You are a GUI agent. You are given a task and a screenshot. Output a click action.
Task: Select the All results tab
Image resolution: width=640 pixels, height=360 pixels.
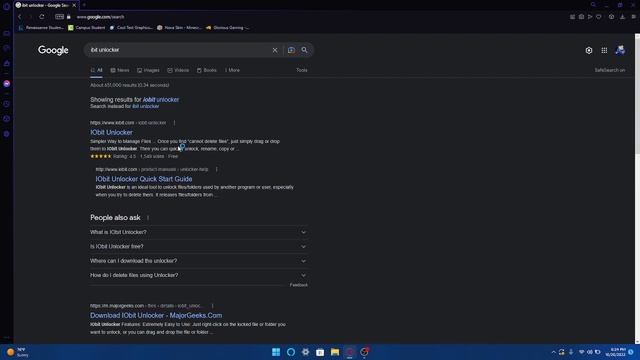click(96, 70)
